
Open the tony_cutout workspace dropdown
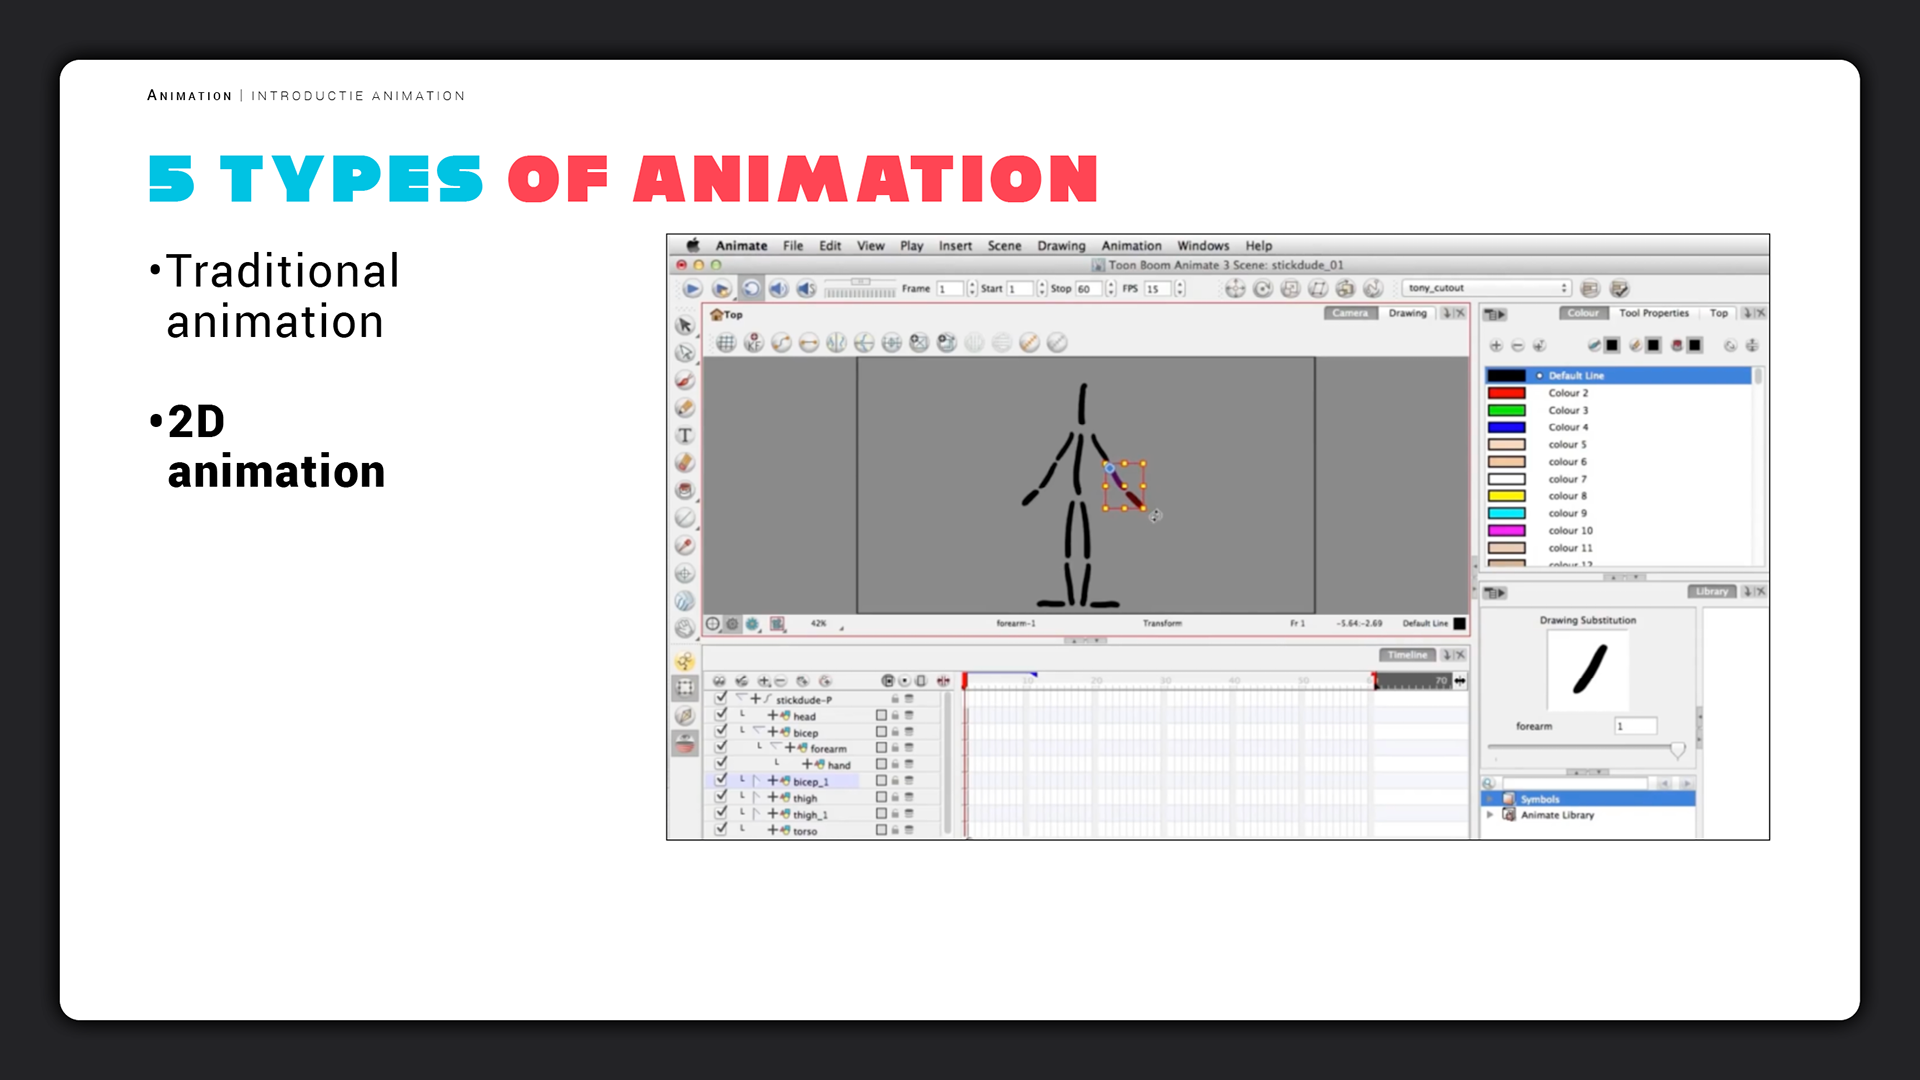[1487, 288]
